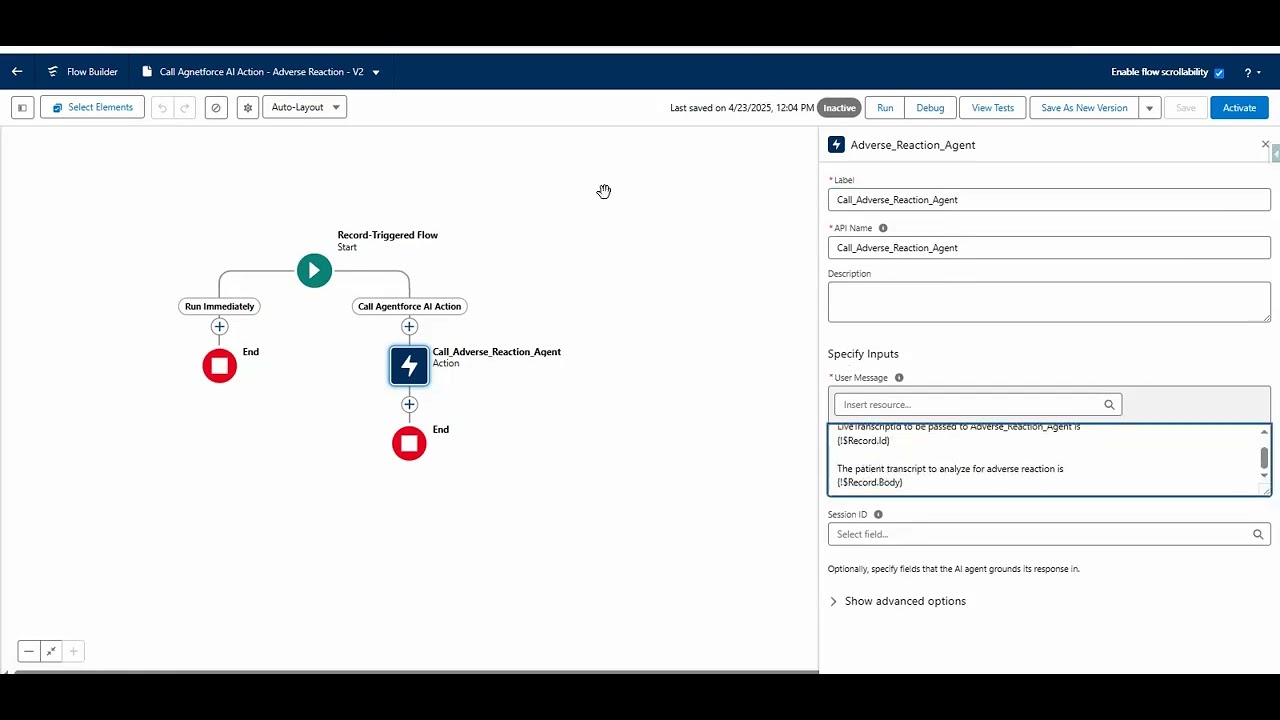Click the flow document icon in the header

click(147, 72)
